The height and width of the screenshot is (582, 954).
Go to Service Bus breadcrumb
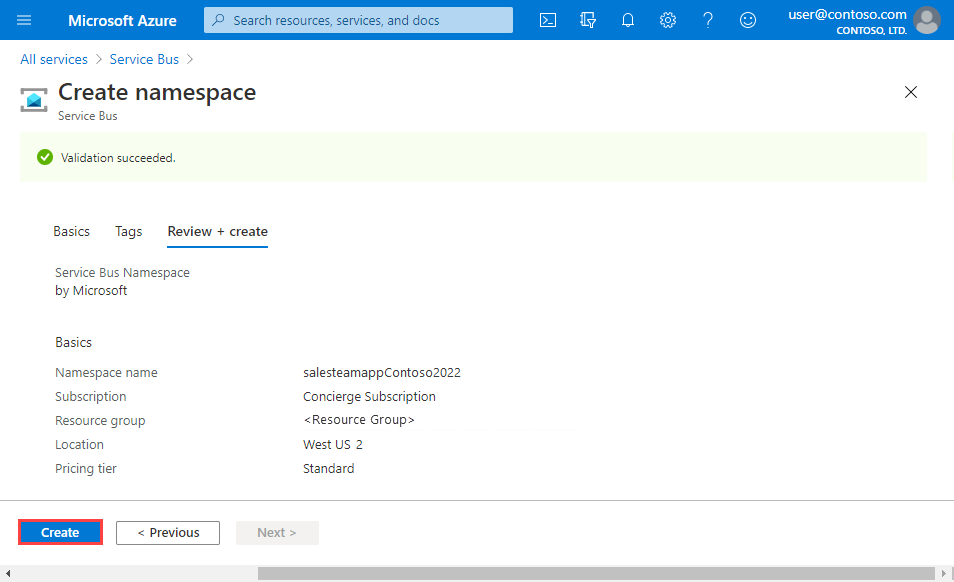point(144,59)
